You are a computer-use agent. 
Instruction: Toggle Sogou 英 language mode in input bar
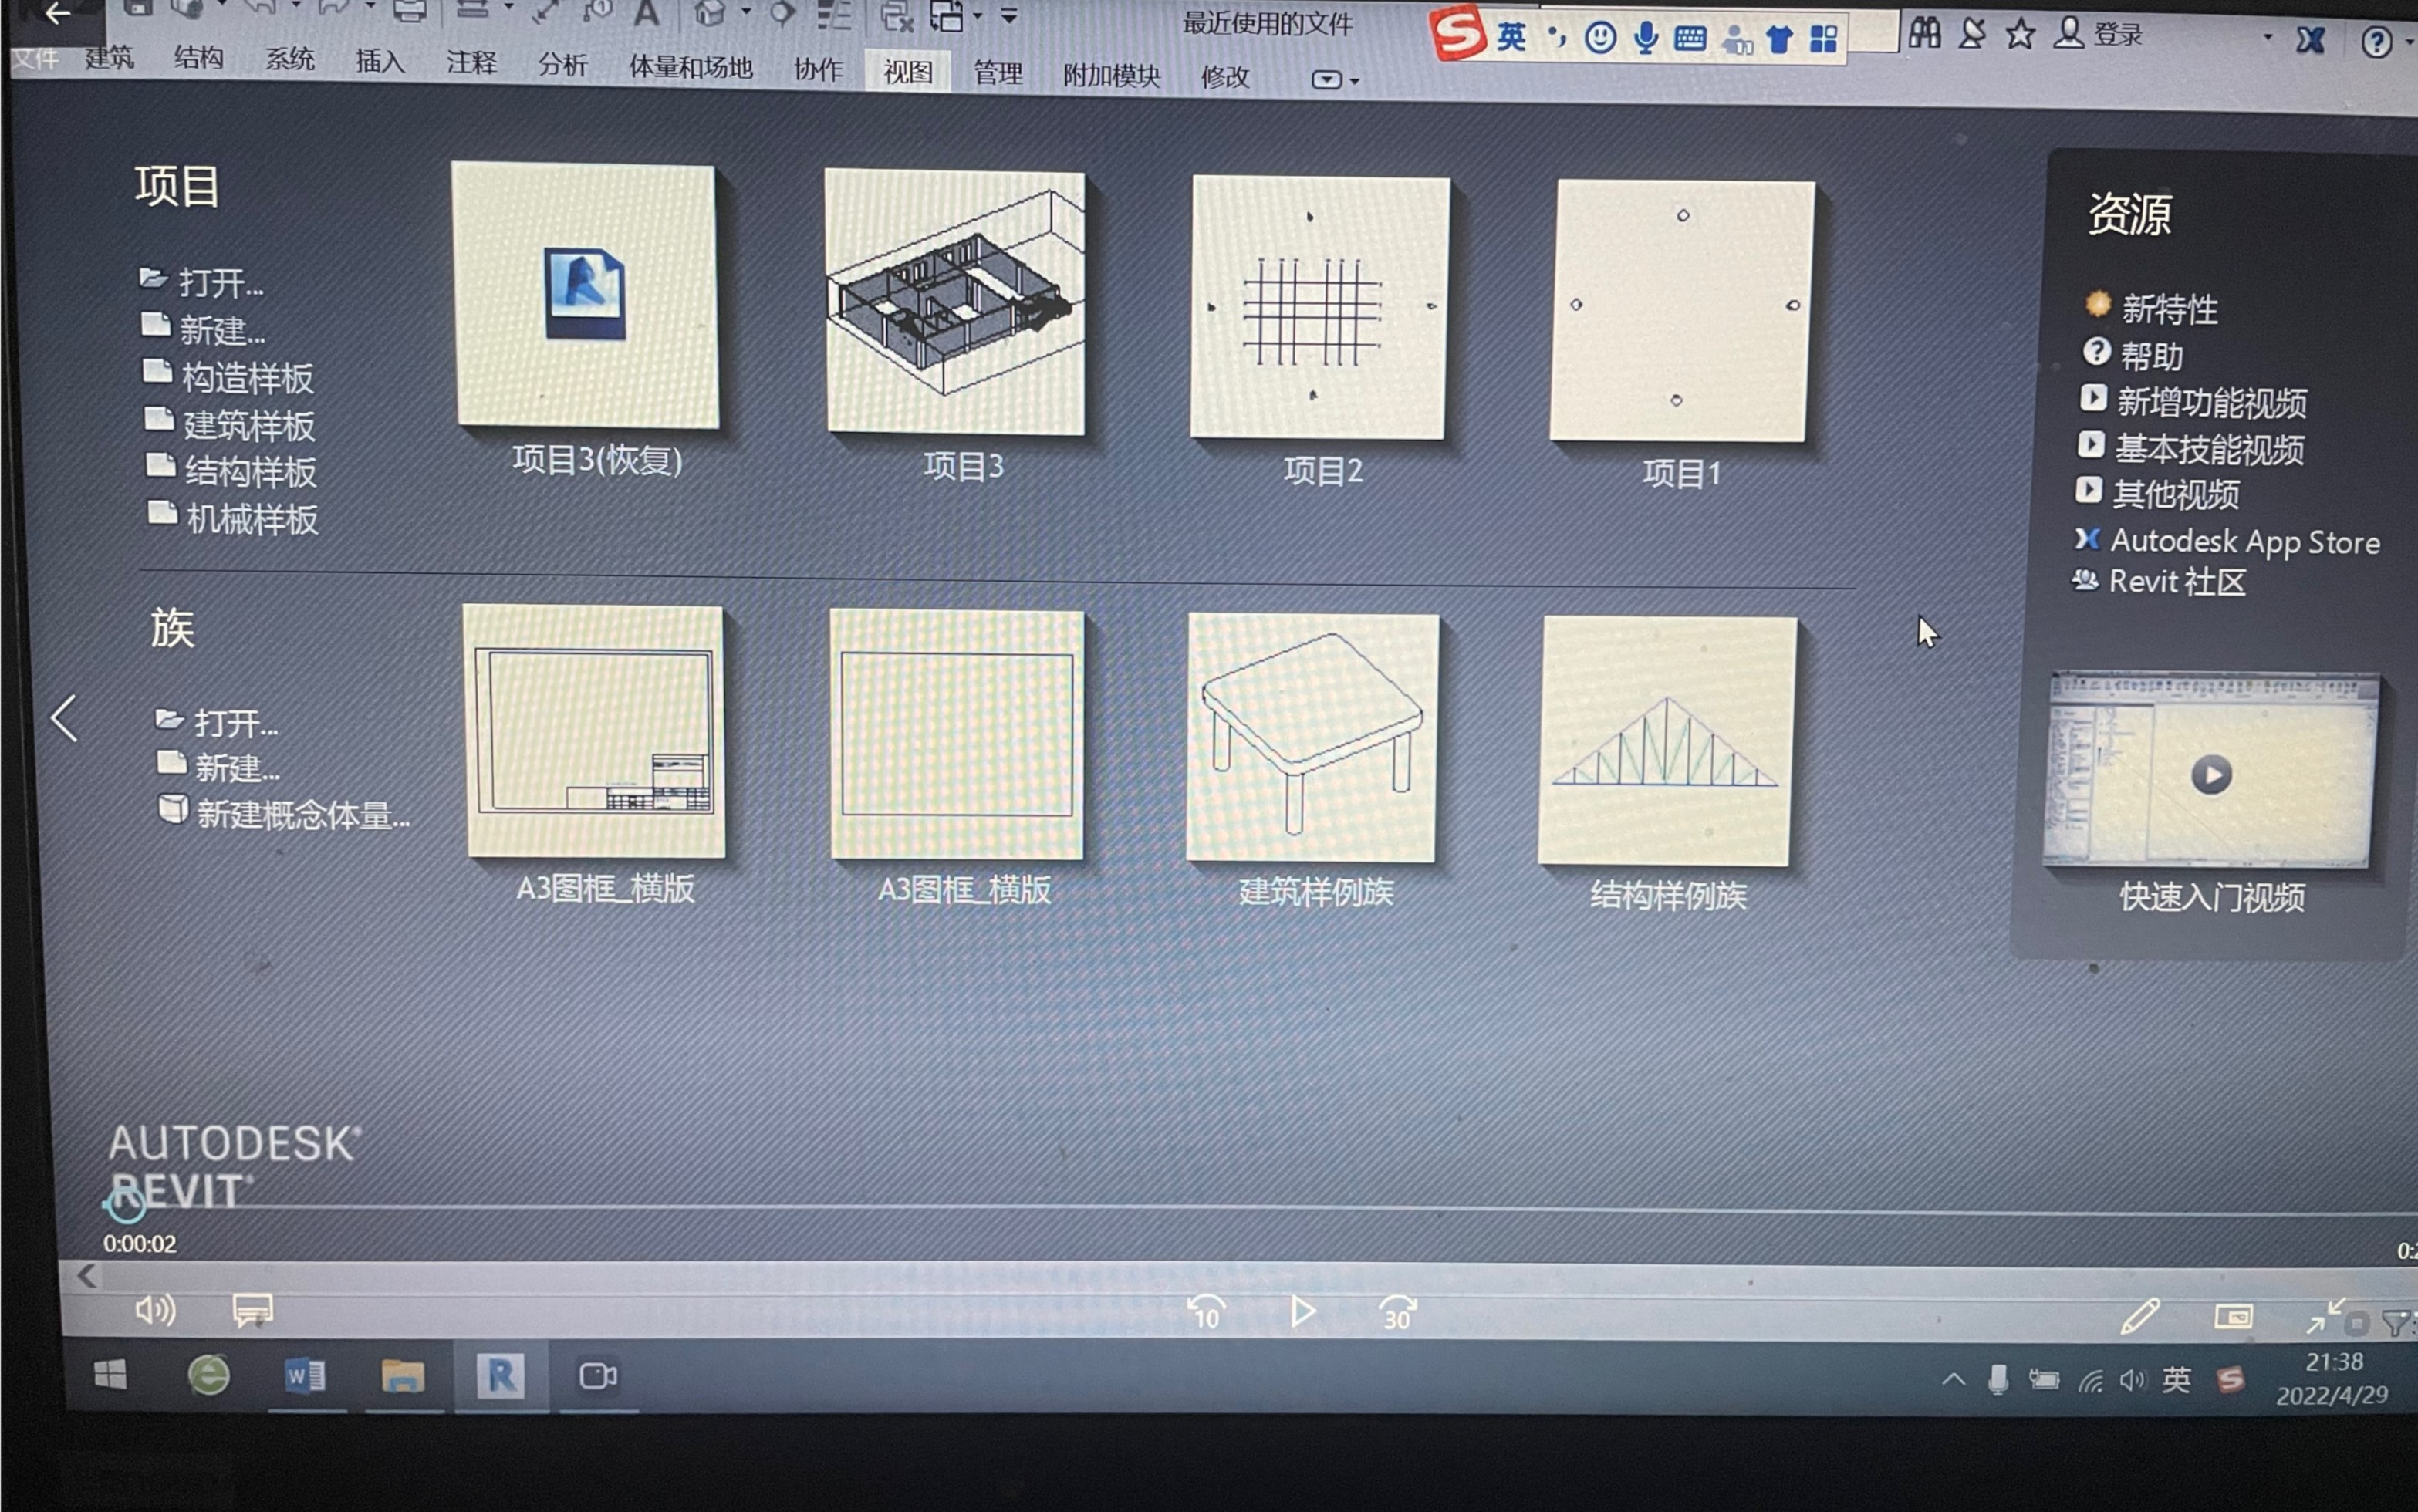[1511, 37]
